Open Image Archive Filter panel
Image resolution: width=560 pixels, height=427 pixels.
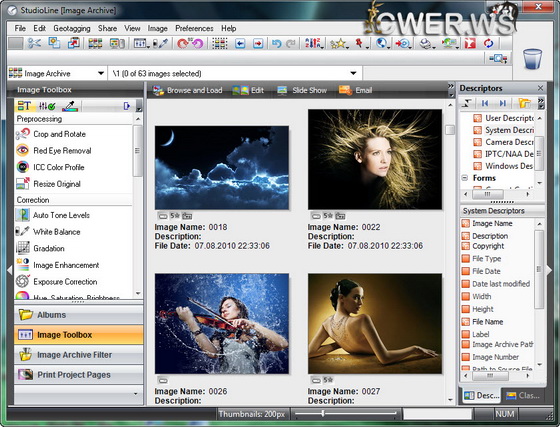tap(79, 355)
